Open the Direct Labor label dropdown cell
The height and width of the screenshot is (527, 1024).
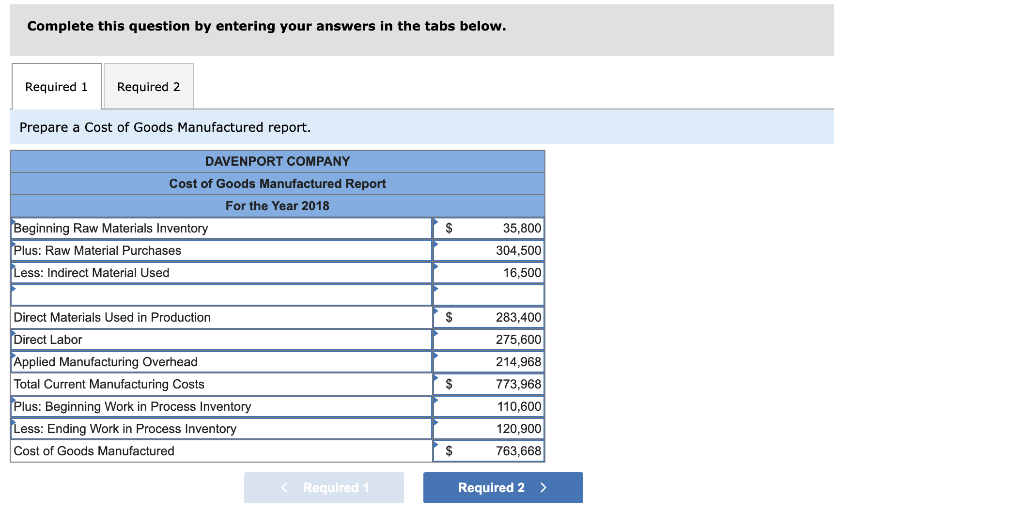click(x=222, y=340)
